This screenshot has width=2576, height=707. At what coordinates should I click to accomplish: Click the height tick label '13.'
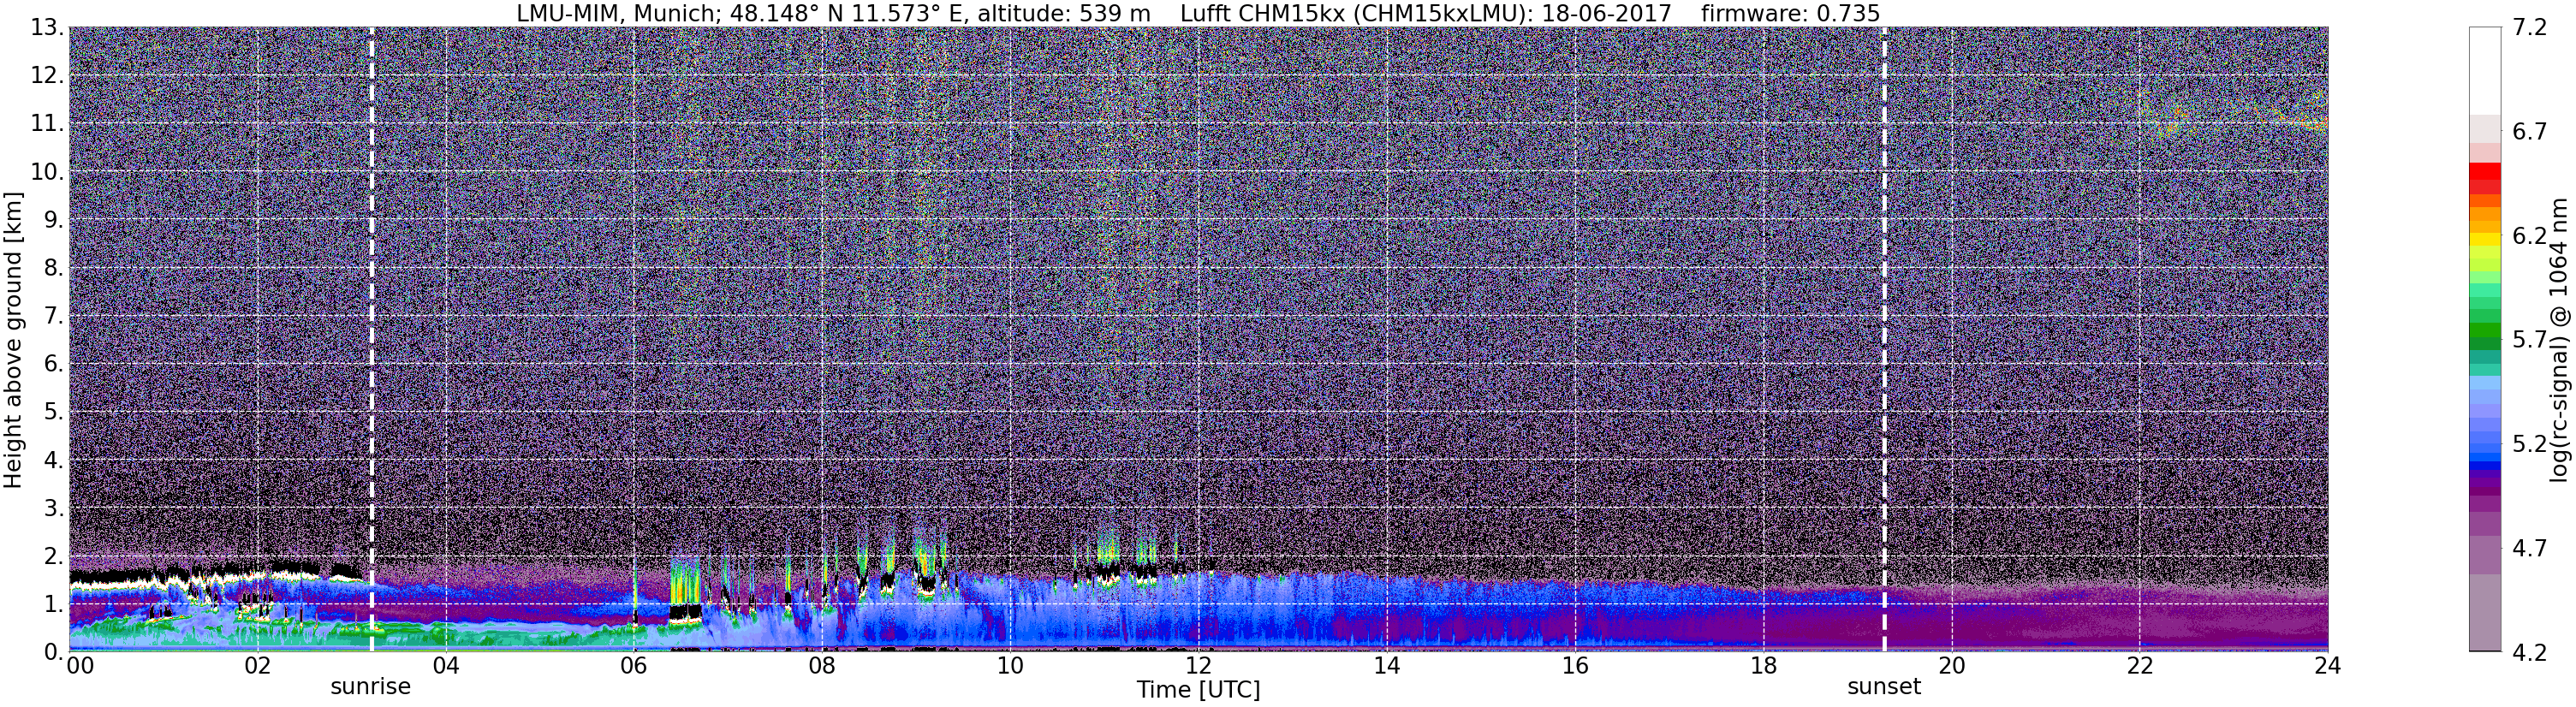pyautogui.click(x=47, y=28)
